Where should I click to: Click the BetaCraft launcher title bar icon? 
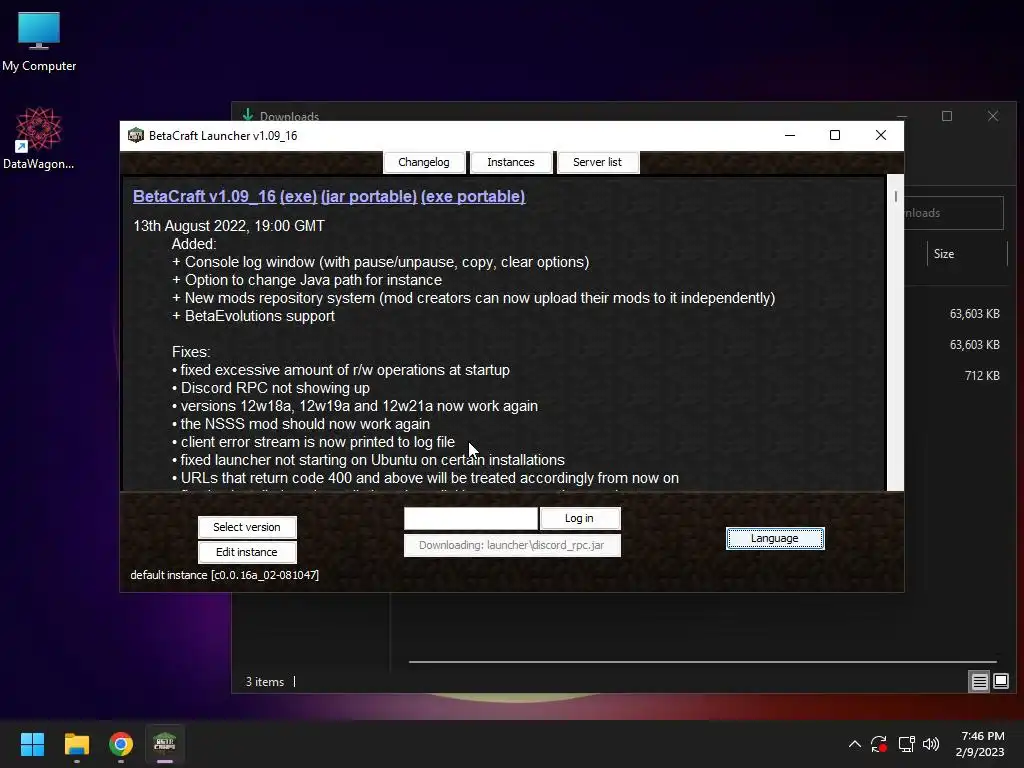(136, 135)
